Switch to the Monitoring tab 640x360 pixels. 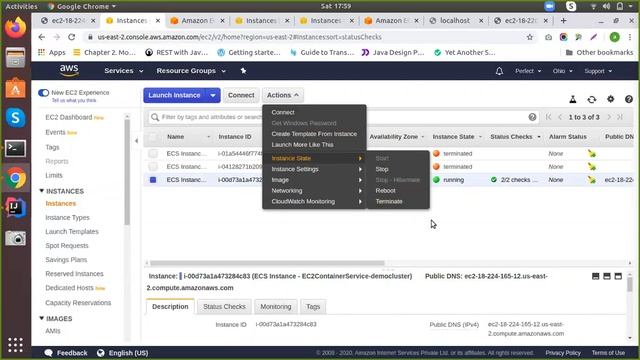pyautogui.click(x=276, y=307)
